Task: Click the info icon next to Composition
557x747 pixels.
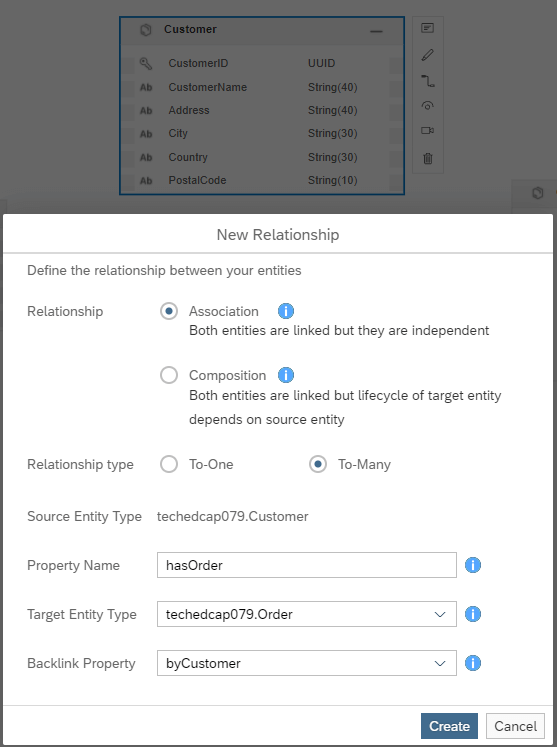Action: (286, 375)
